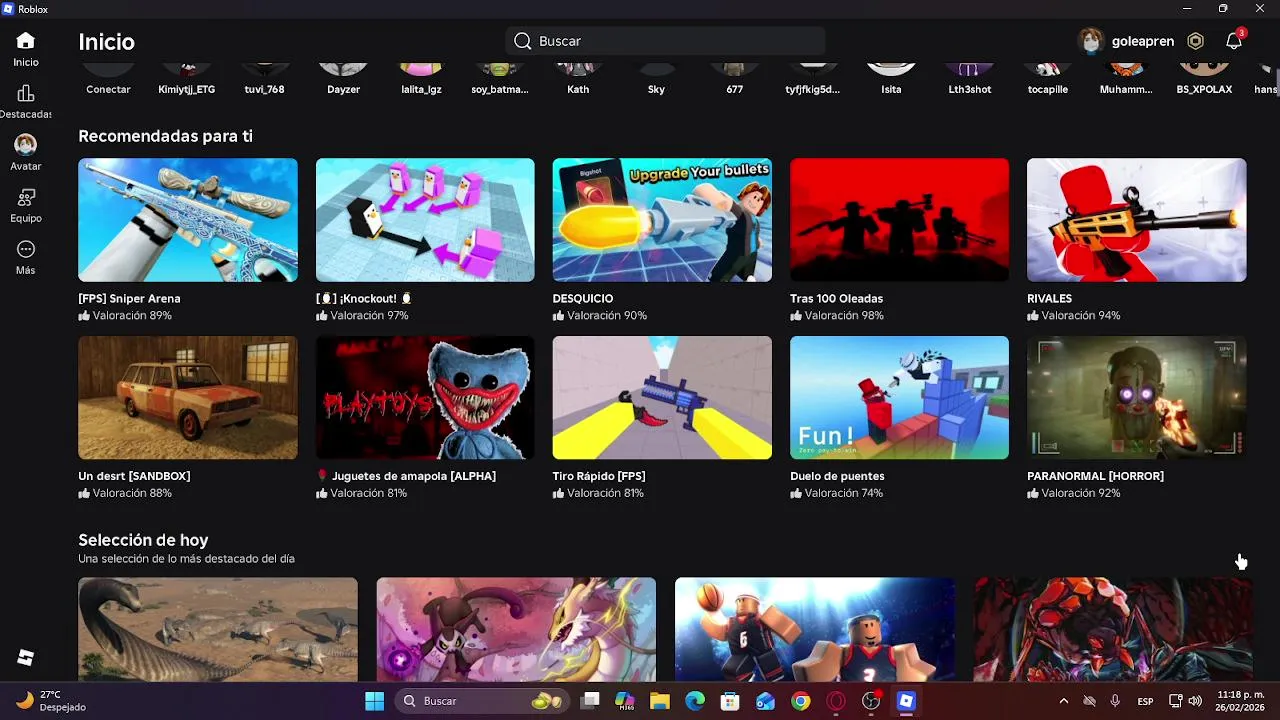The height and width of the screenshot is (720, 1280).
Task: Click the Inicio page title
Action: point(106,42)
